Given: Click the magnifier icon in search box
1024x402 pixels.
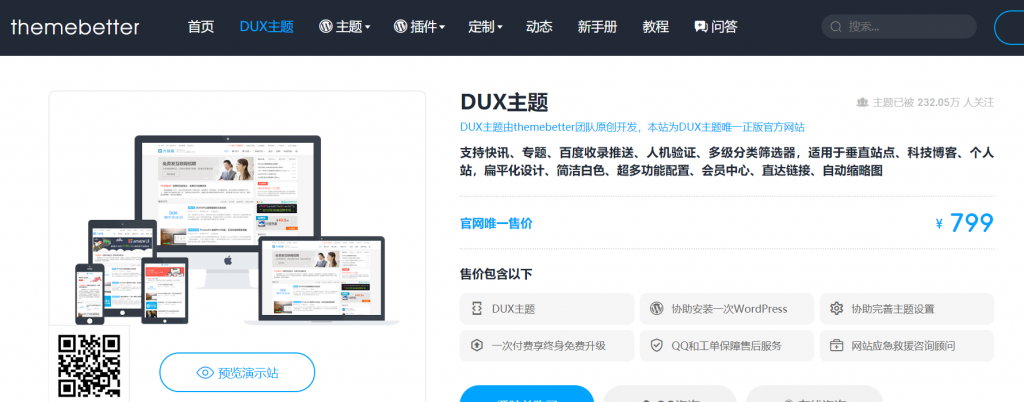Looking at the screenshot, I should 835,27.
